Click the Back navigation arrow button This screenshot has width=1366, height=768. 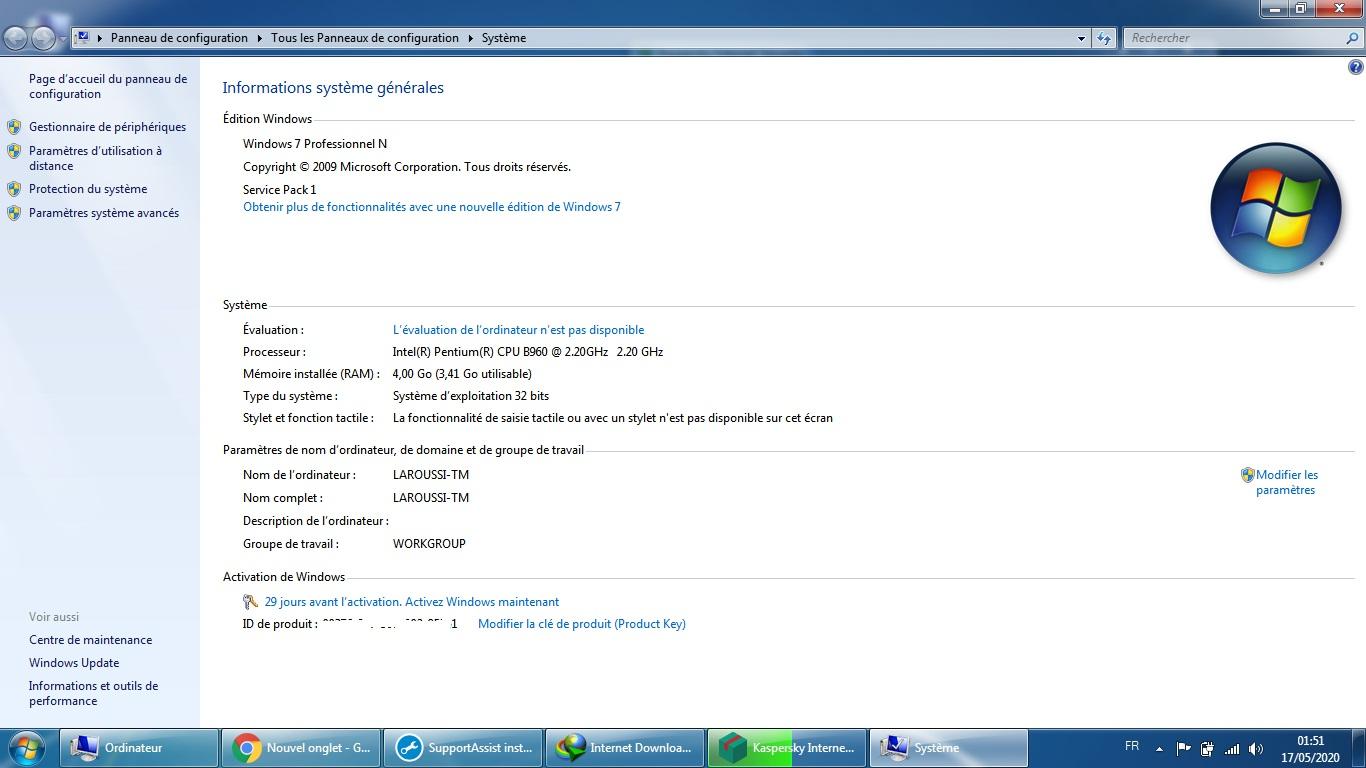(16, 38)
